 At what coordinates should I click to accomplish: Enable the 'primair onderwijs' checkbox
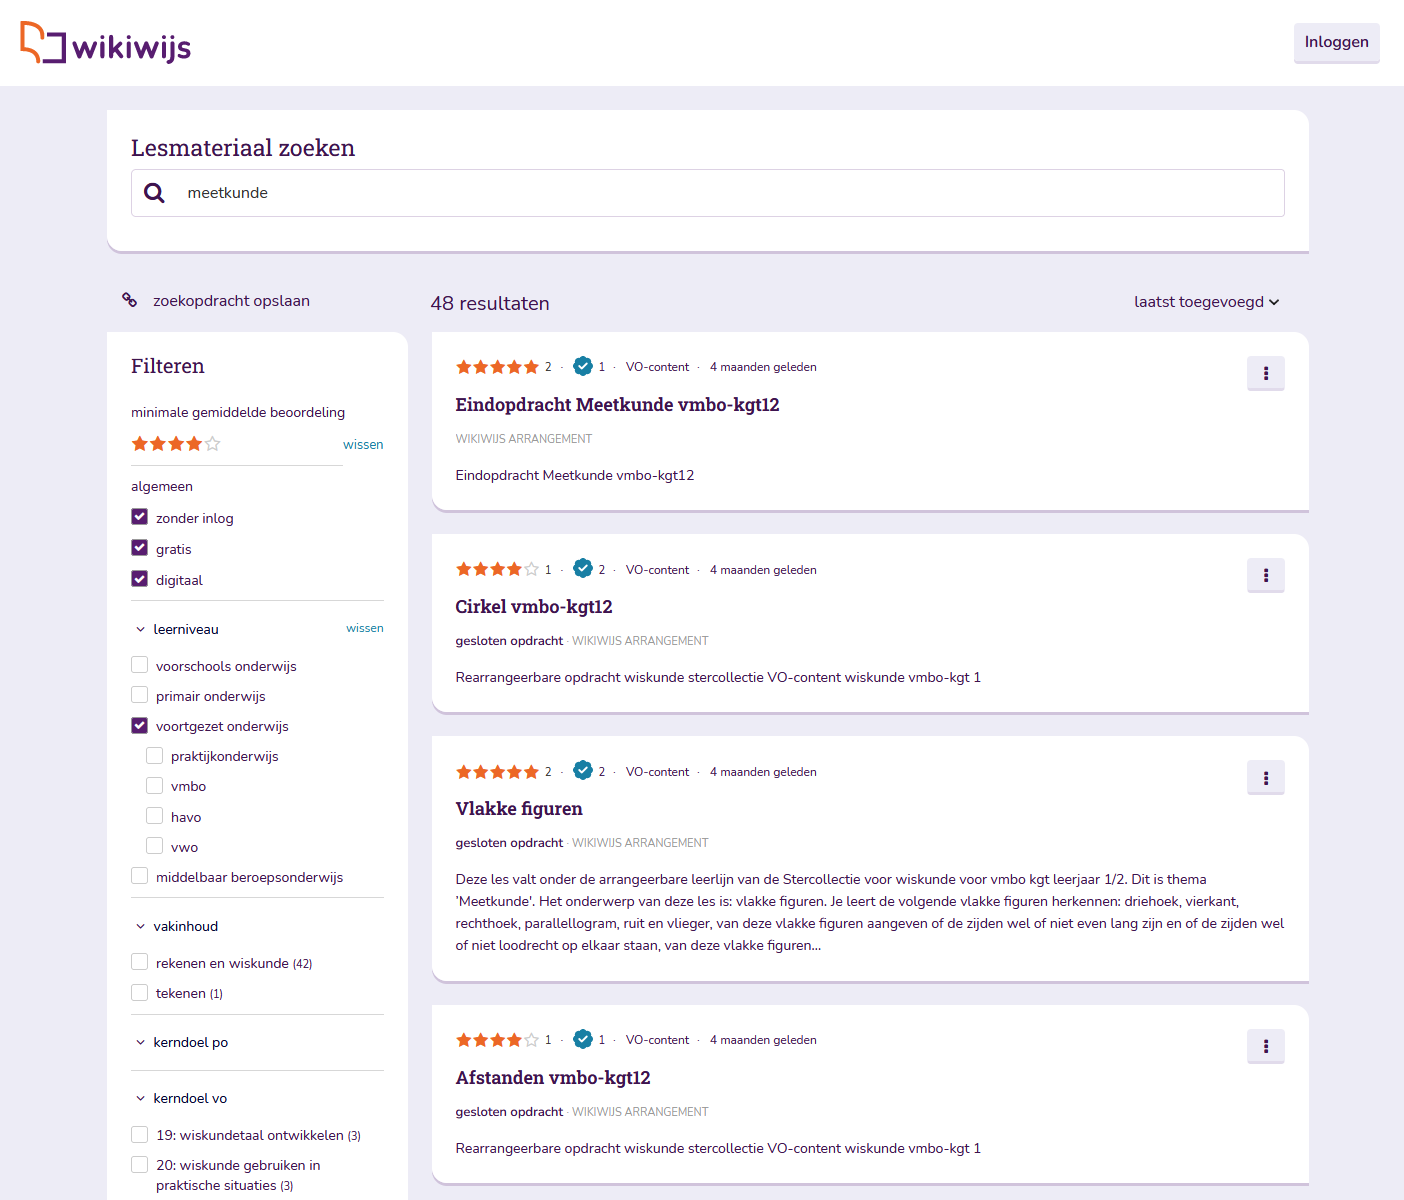[x=140, y=696]
